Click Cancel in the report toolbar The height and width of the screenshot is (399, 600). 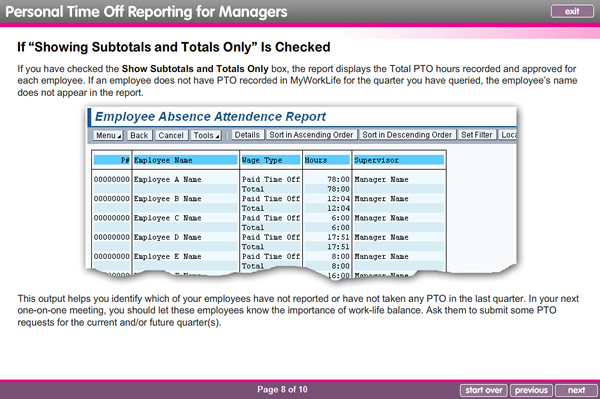click(171, 135)
